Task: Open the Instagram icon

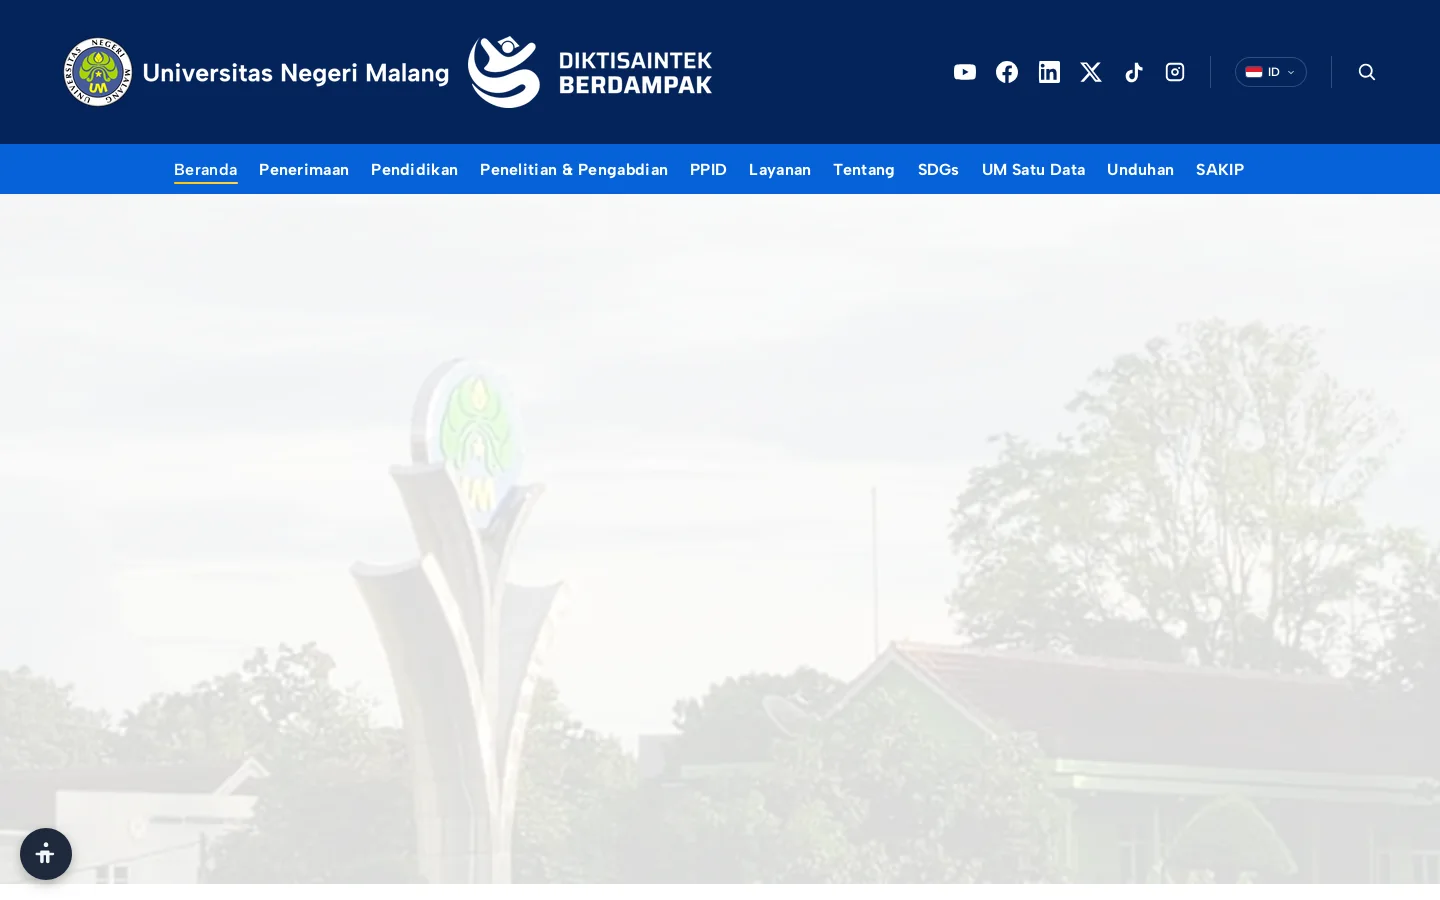Action: pos(1175,72)
